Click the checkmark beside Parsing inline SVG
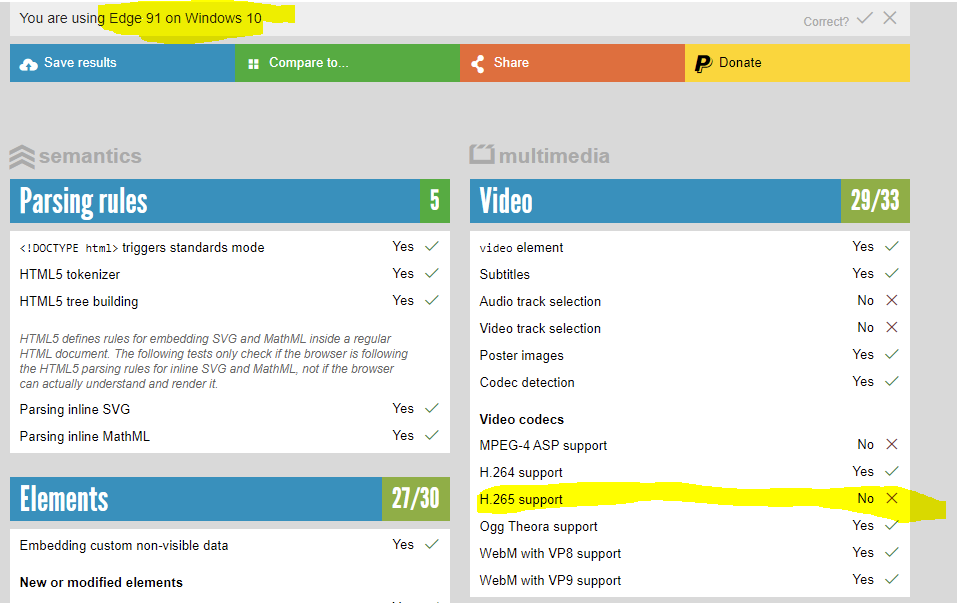The height and width of the screenshot is (603, 957). [x=432, y=408]
